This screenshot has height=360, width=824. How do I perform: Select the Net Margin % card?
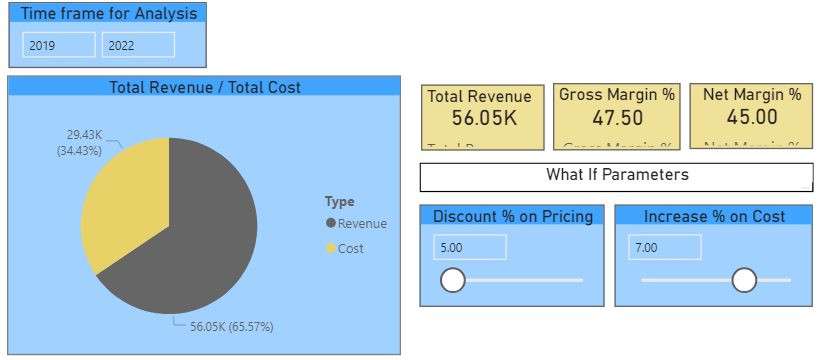pyautogui.click(x=752, y=116)
